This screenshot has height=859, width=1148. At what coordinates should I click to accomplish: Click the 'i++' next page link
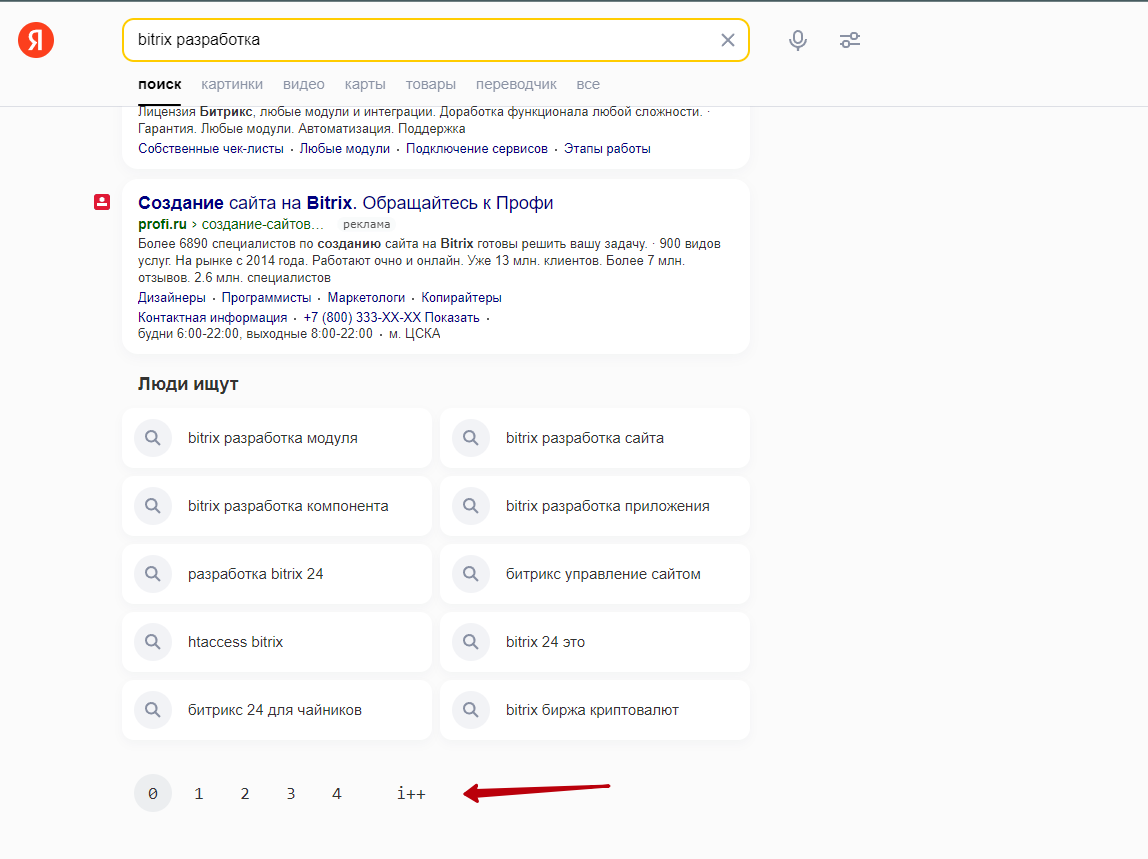(411, 794)
